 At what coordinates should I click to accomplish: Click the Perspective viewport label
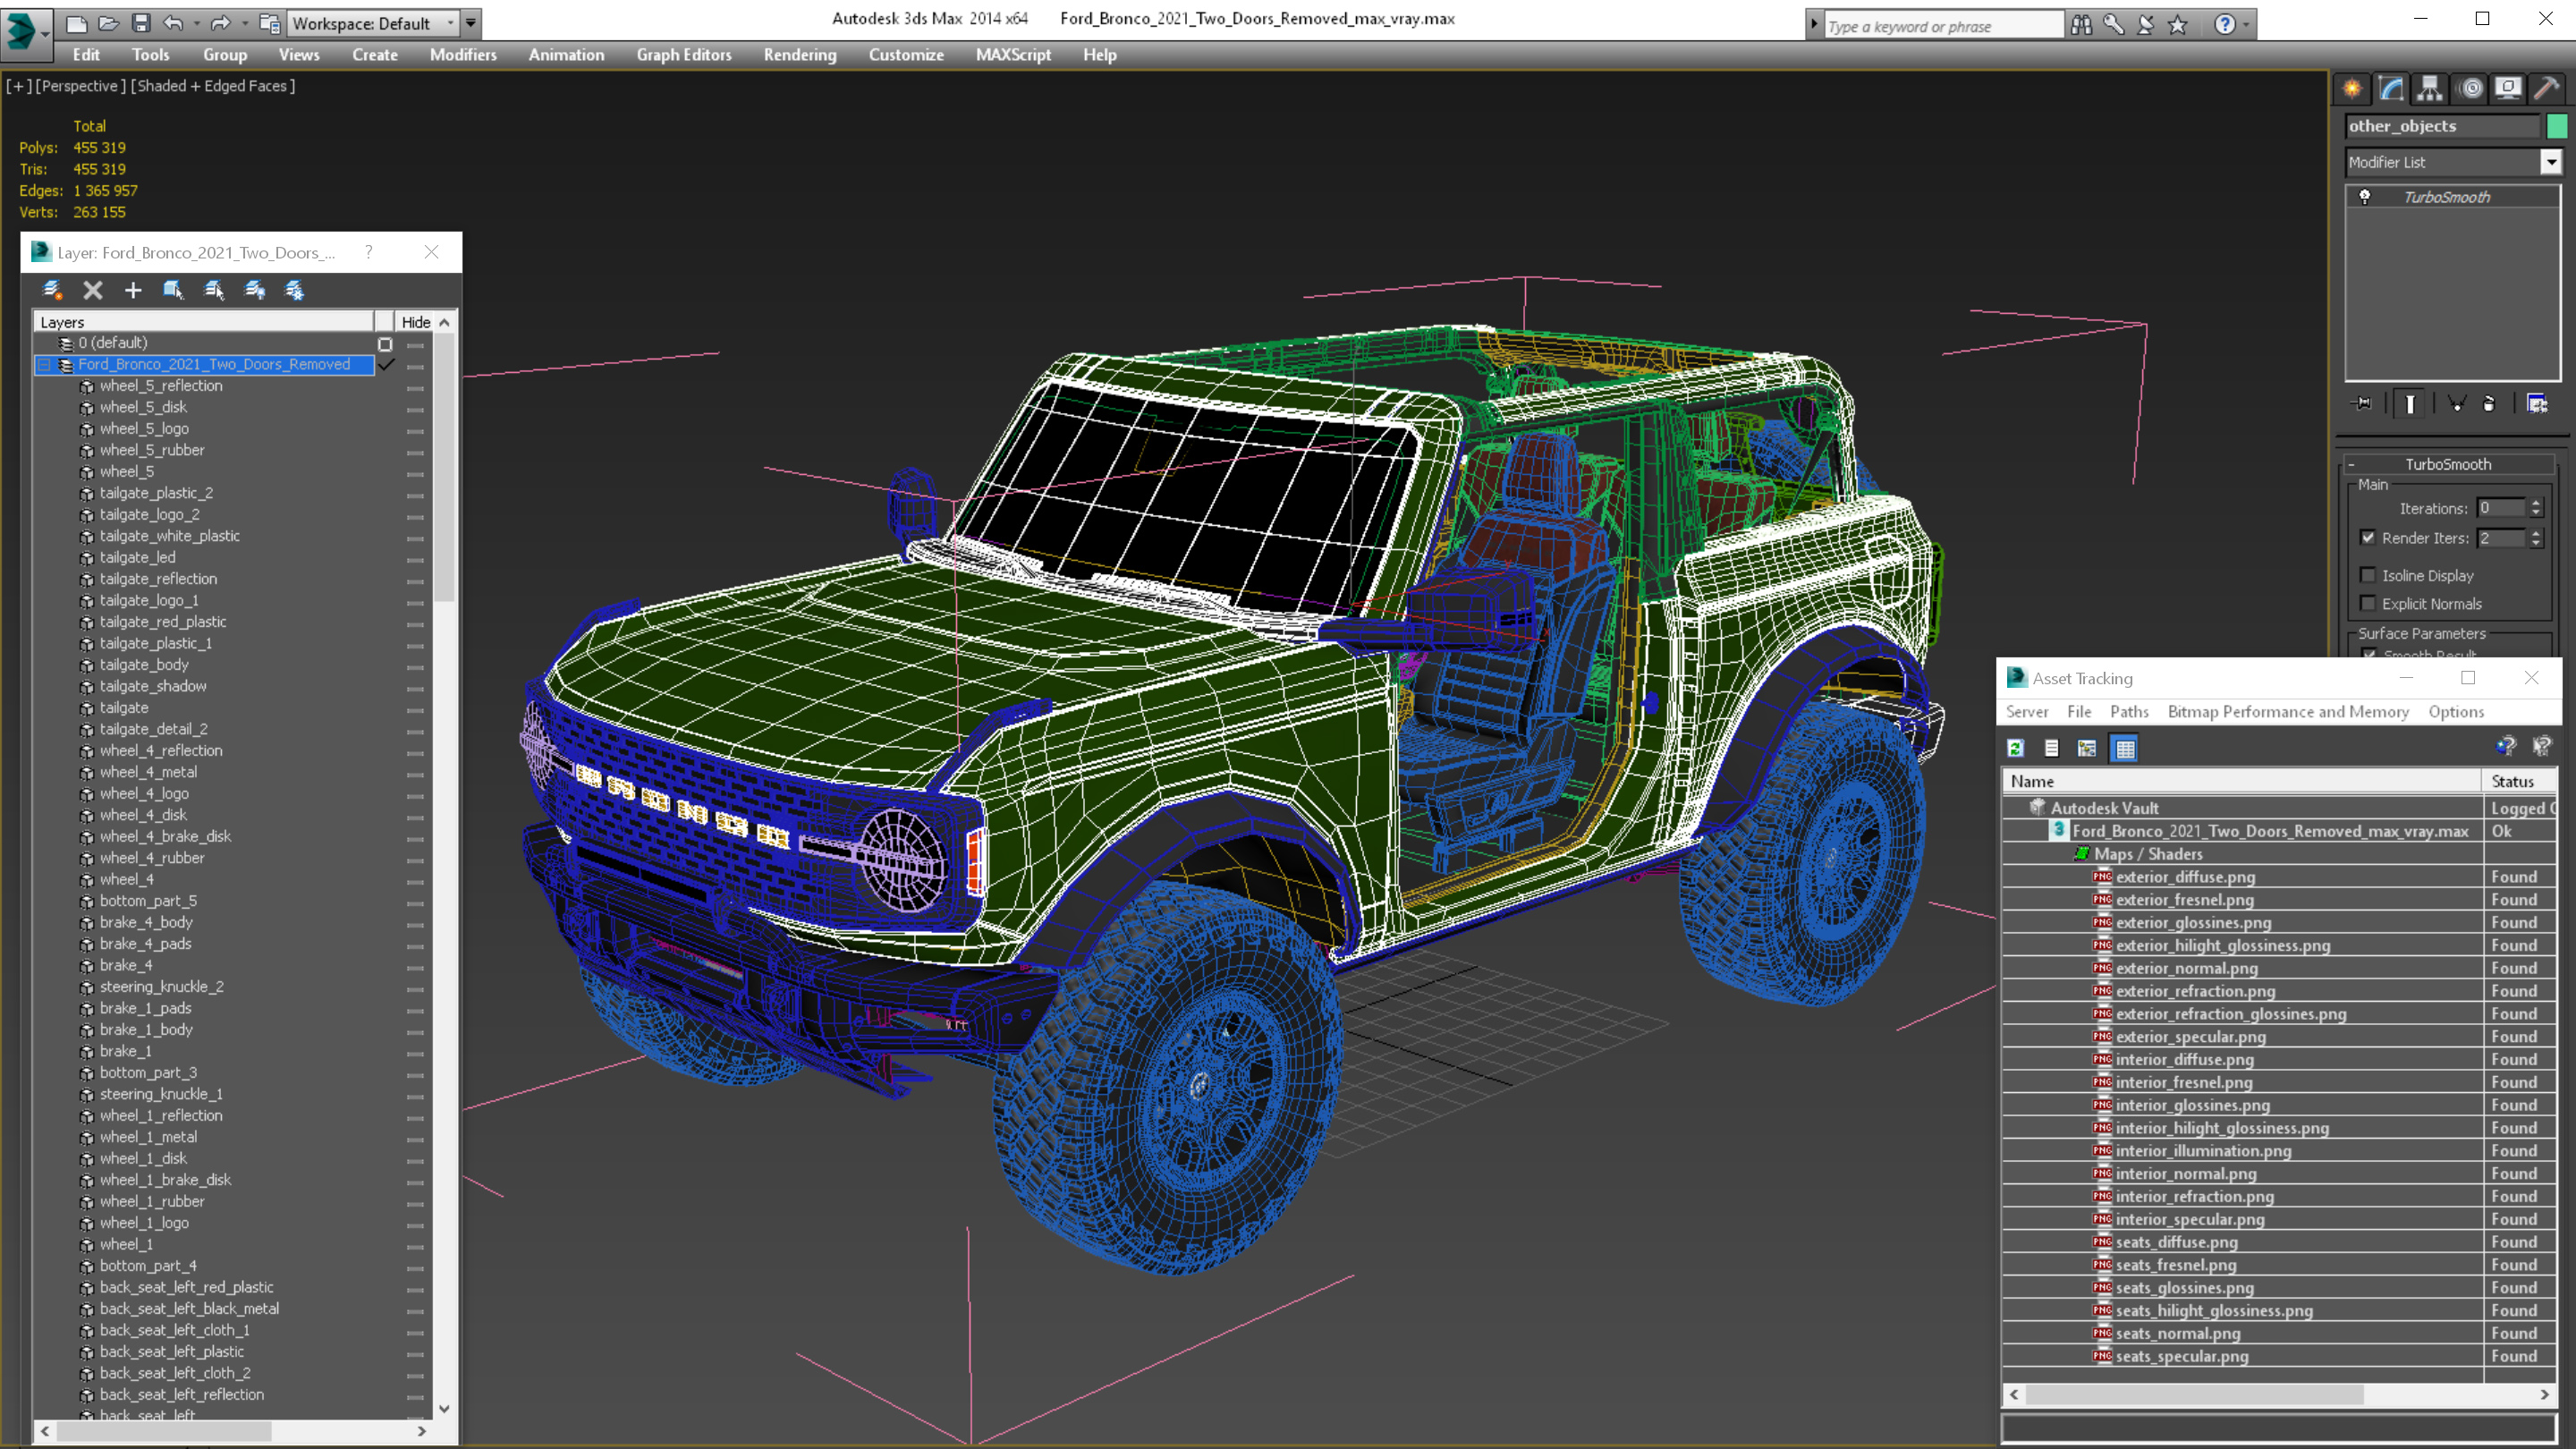coord(80,86)
